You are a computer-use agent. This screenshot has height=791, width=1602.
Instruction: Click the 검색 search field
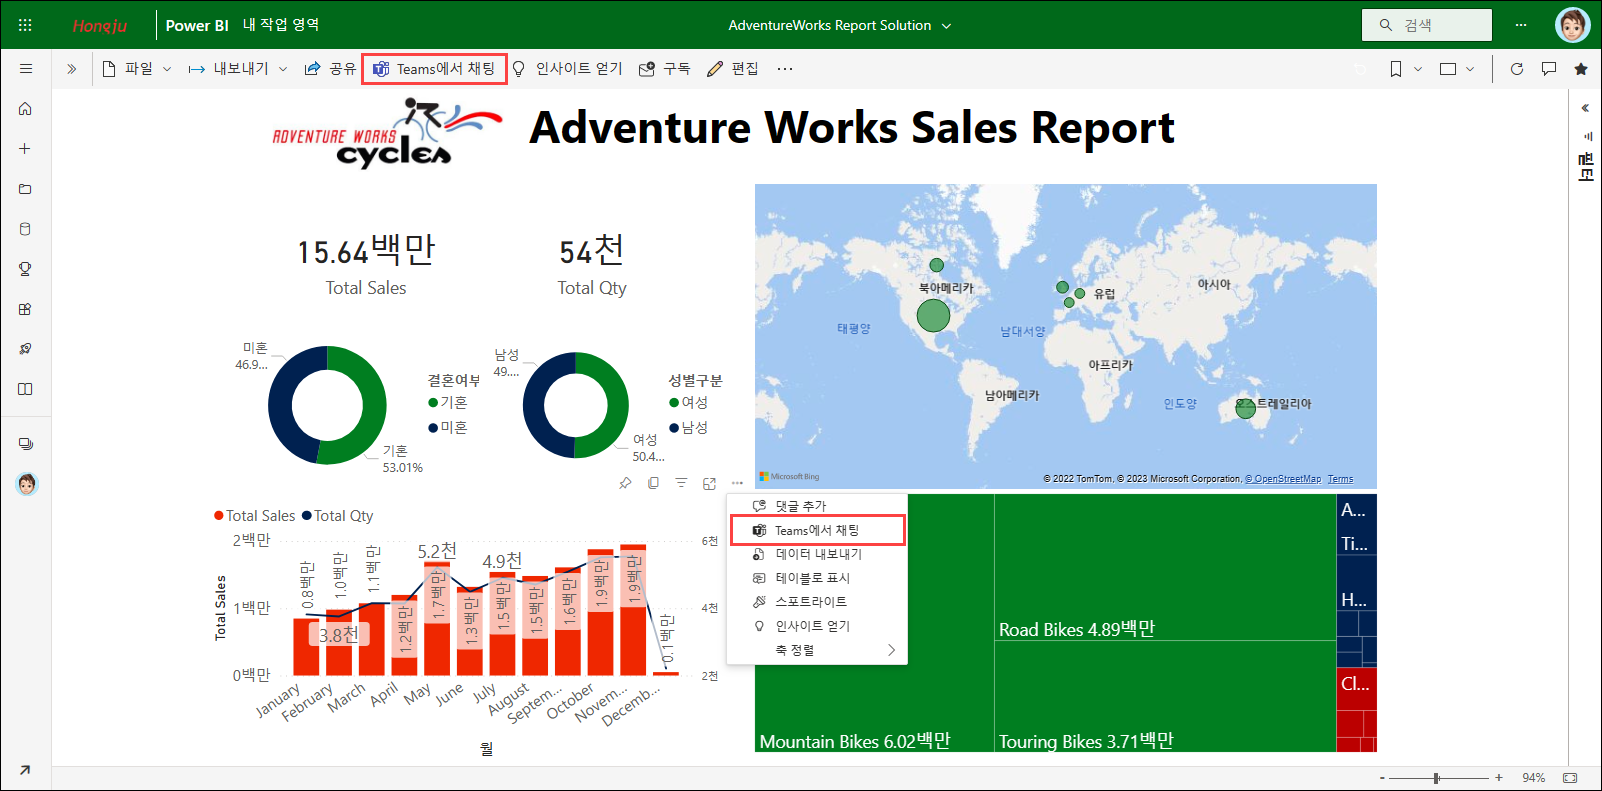click(1427, 25)
